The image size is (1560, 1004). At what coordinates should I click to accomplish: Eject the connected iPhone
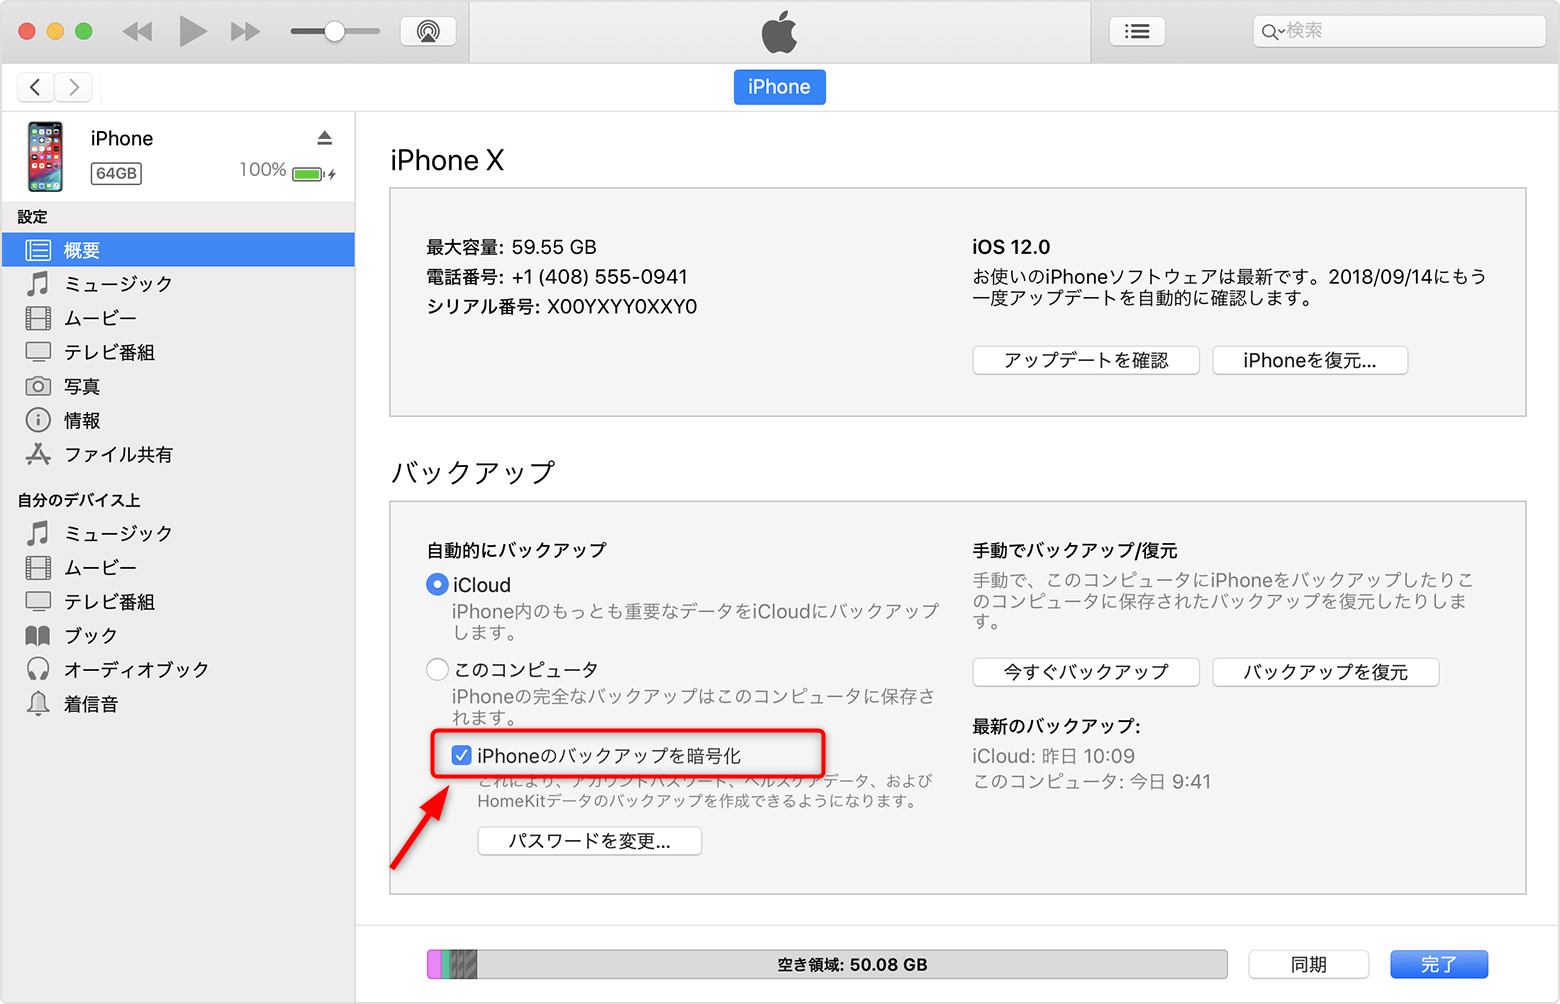point(325,137)
